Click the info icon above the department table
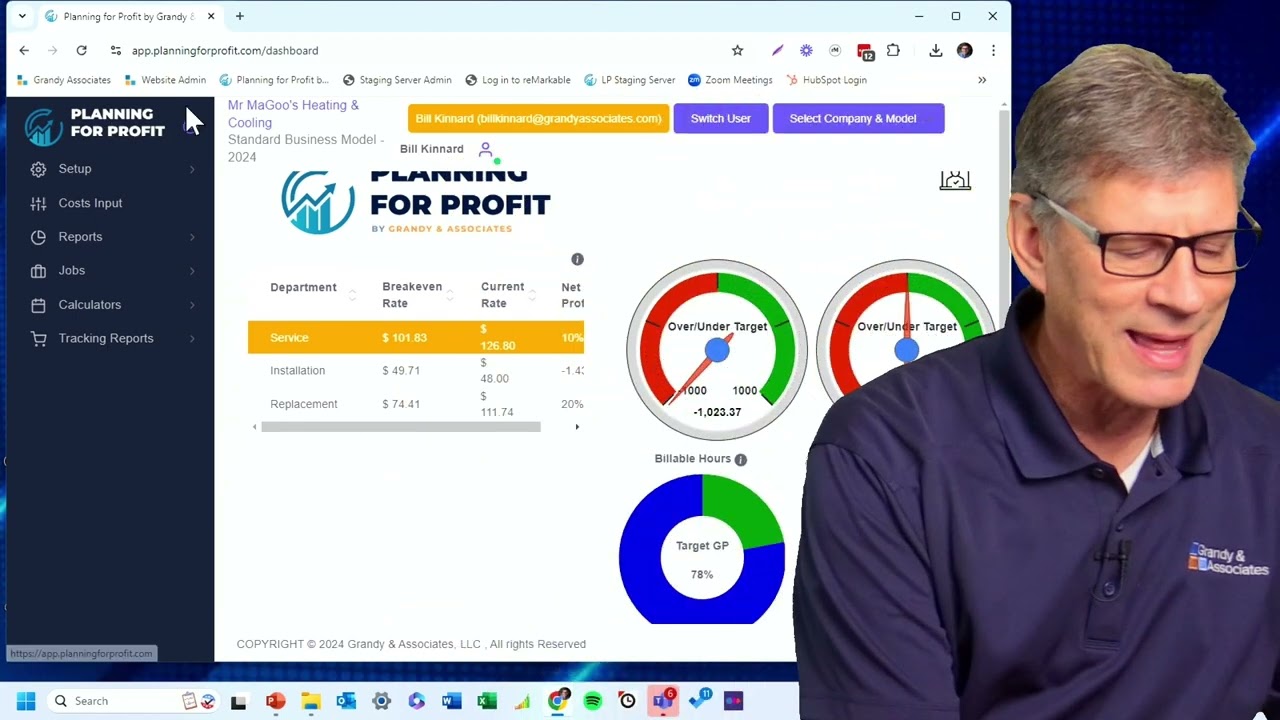The height and width of the screenshot is (720, 1280). click(577, 259)
